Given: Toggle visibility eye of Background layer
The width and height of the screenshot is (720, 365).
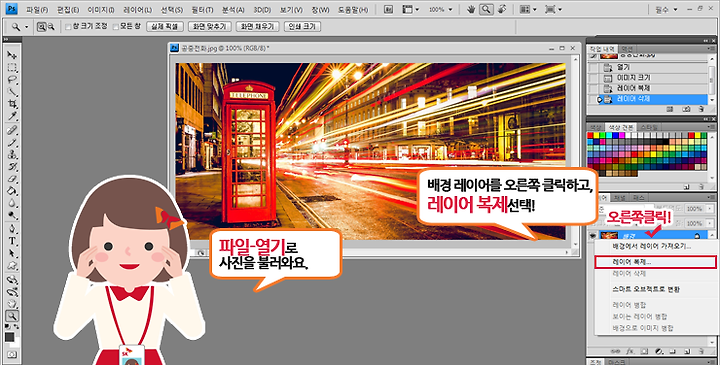Looking at the screenshot, I should [x=593, y=236].
